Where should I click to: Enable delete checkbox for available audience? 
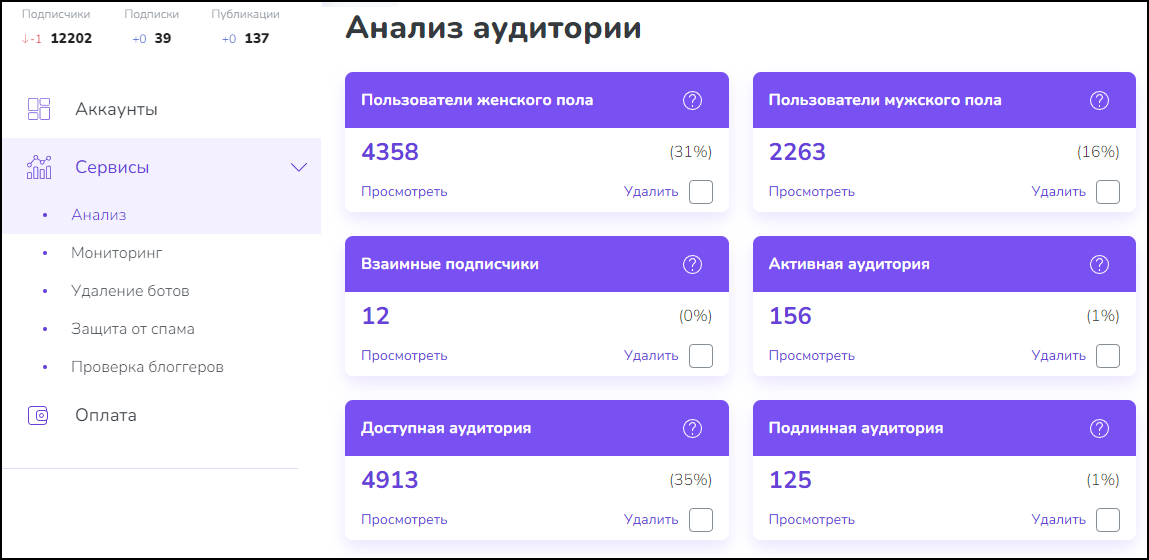(x=701, y=520)
